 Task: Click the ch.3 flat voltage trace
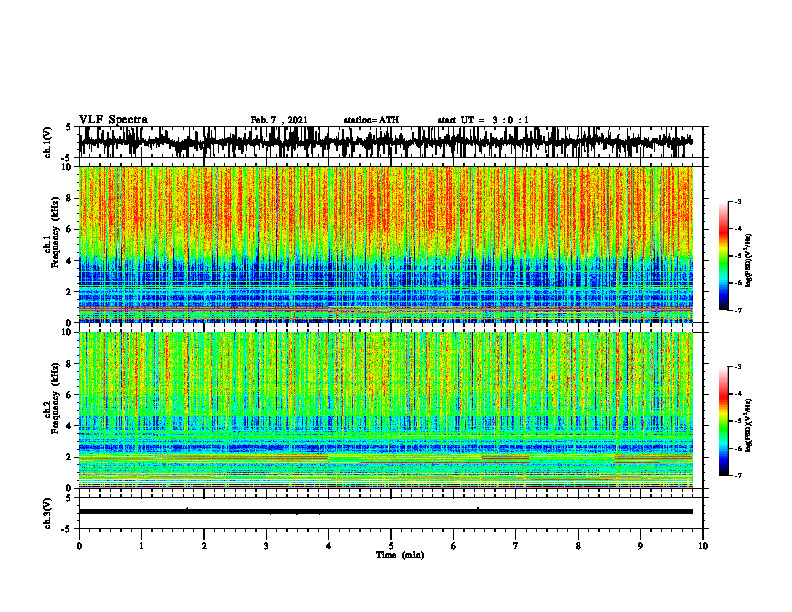click(x=385, y=512)
